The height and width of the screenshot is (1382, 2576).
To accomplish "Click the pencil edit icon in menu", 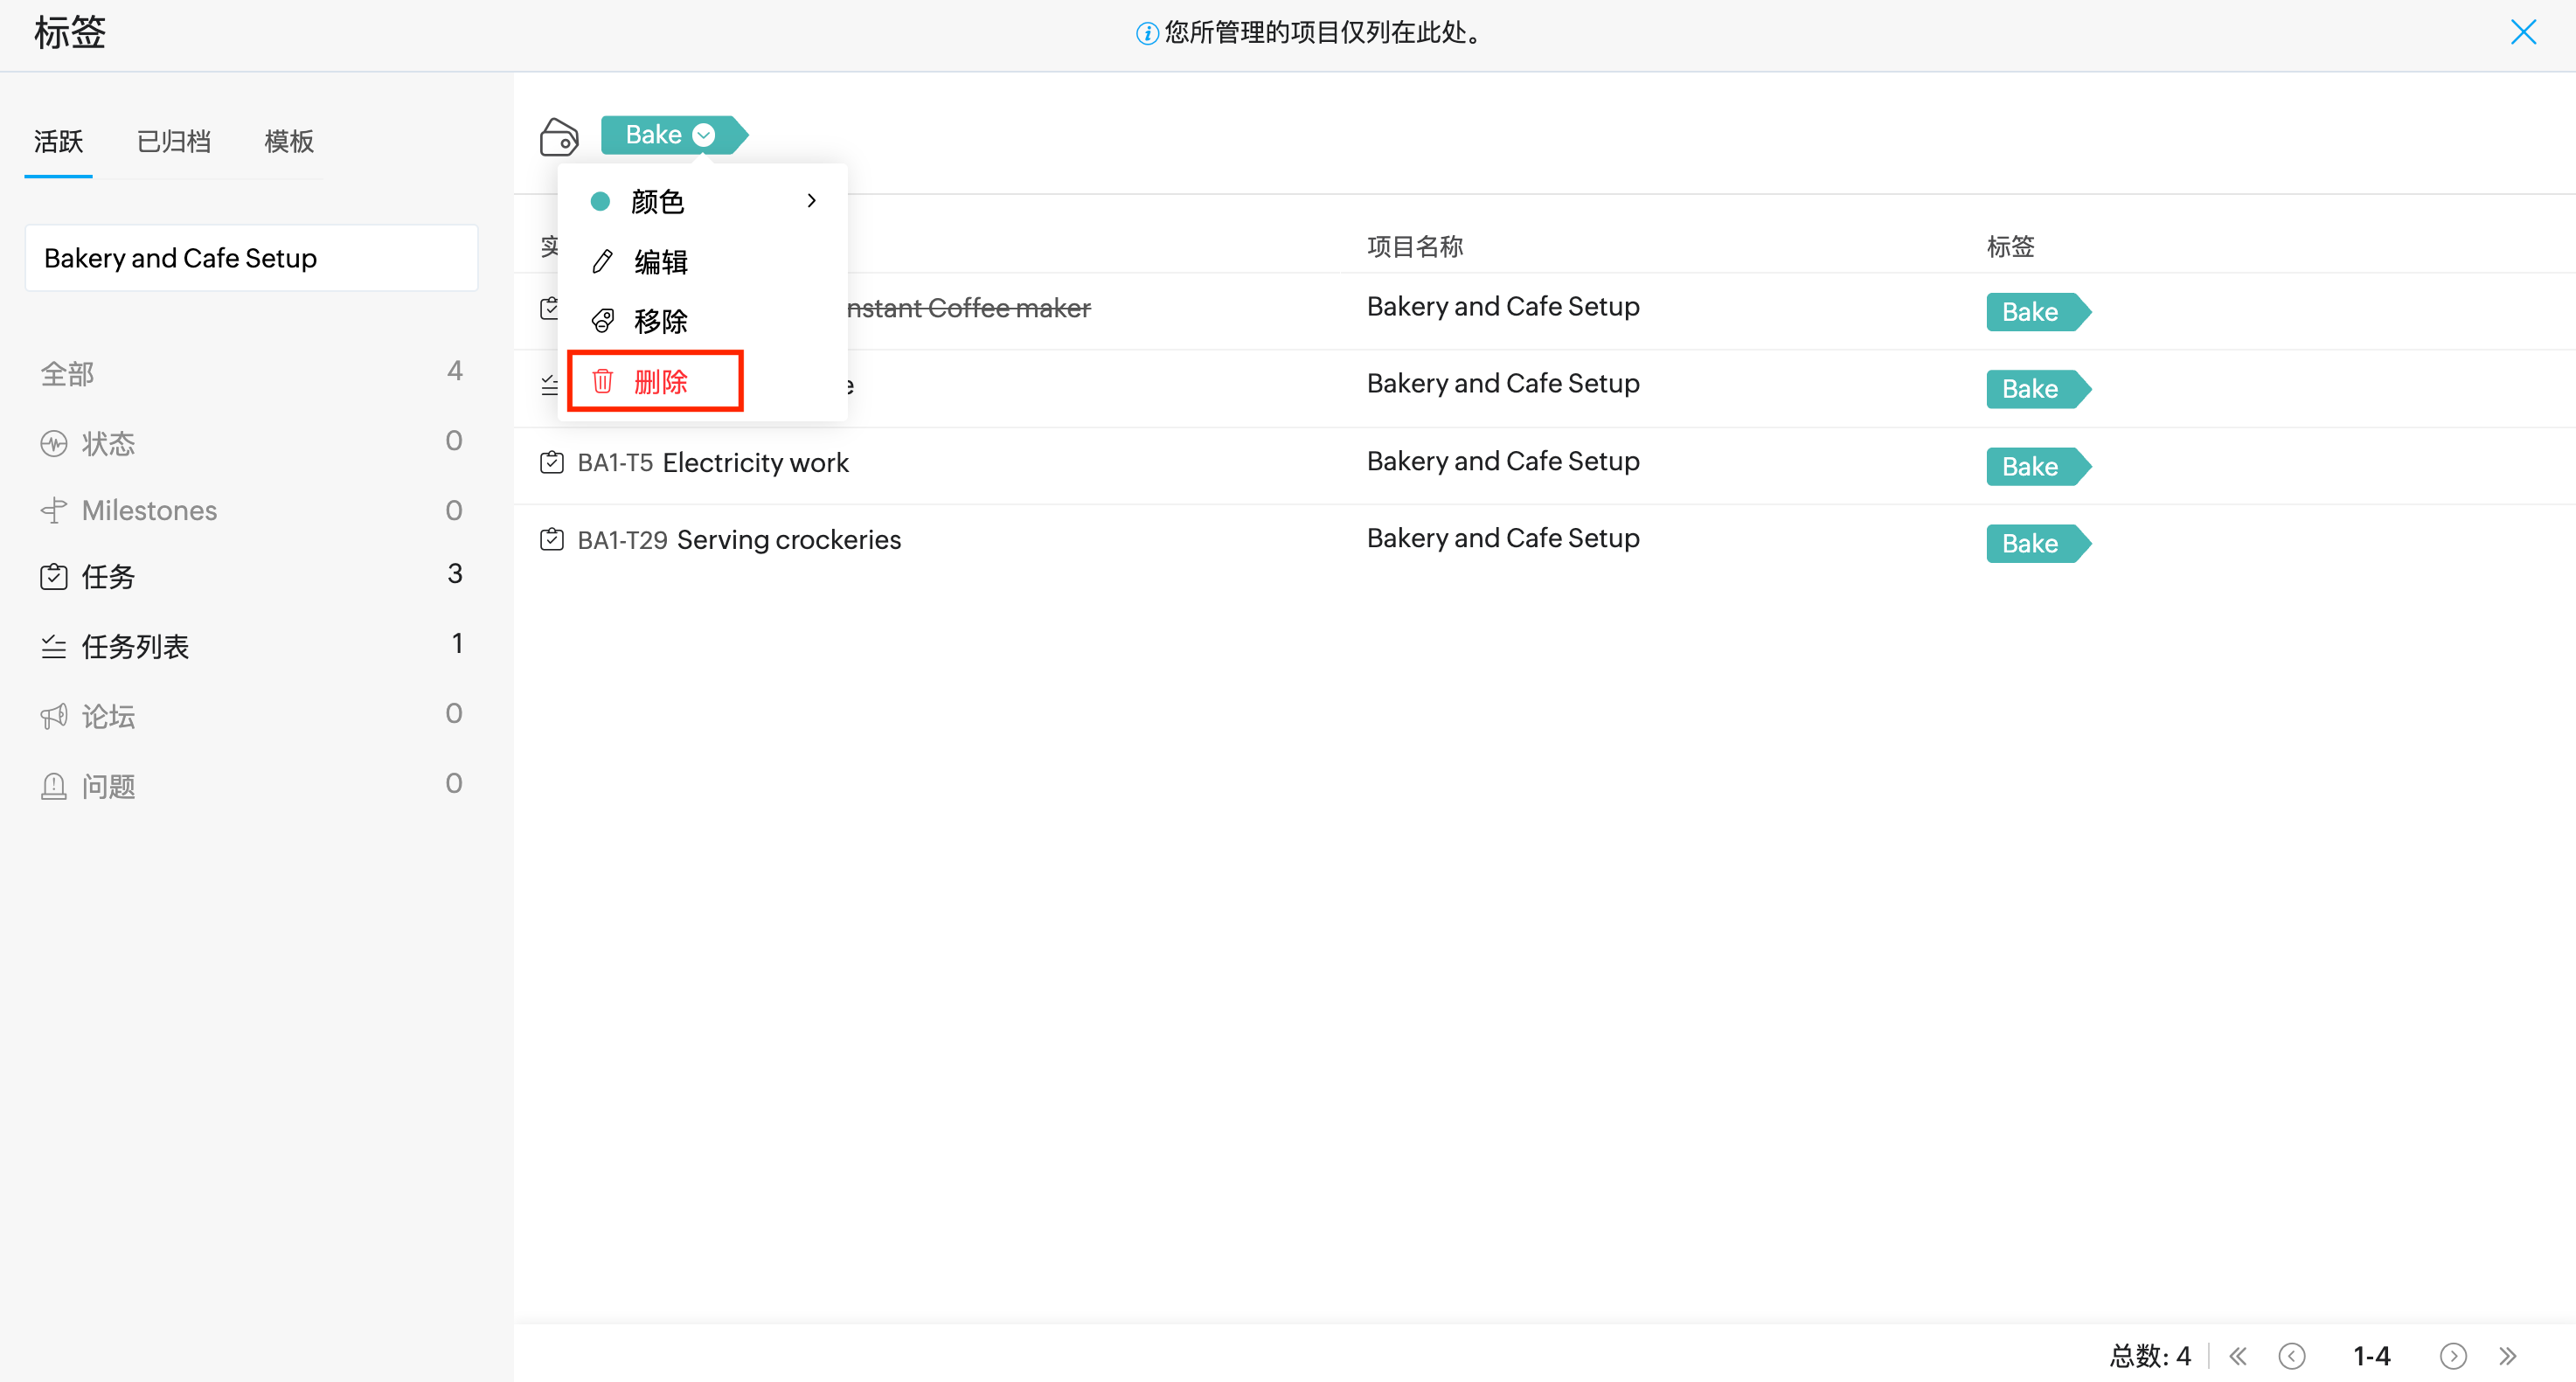I will pyautogui.click(x=602, y=262).
